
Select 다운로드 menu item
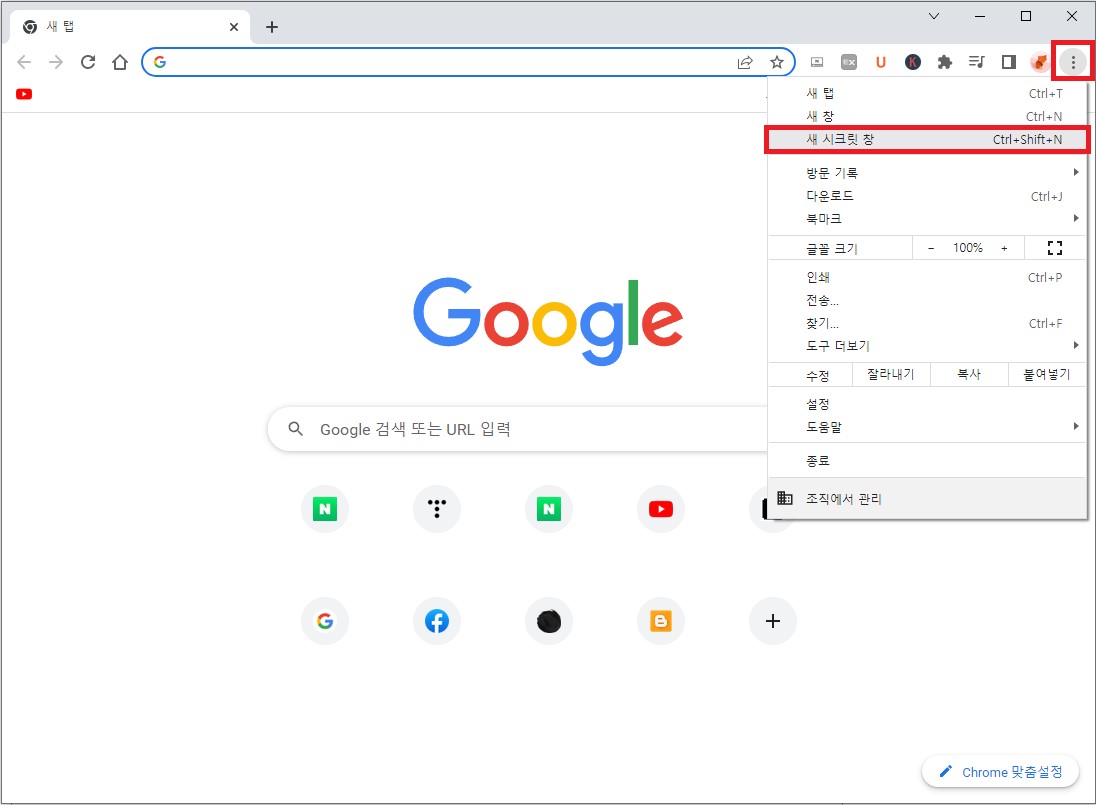point(927,196)
